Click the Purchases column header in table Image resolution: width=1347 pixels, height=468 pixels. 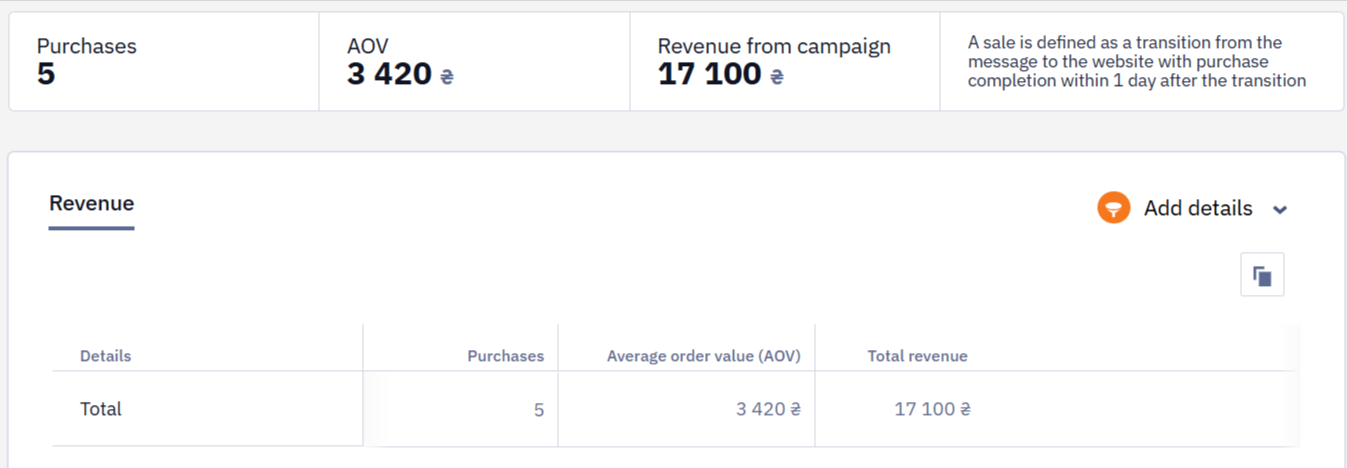click(x=506, y=356)
